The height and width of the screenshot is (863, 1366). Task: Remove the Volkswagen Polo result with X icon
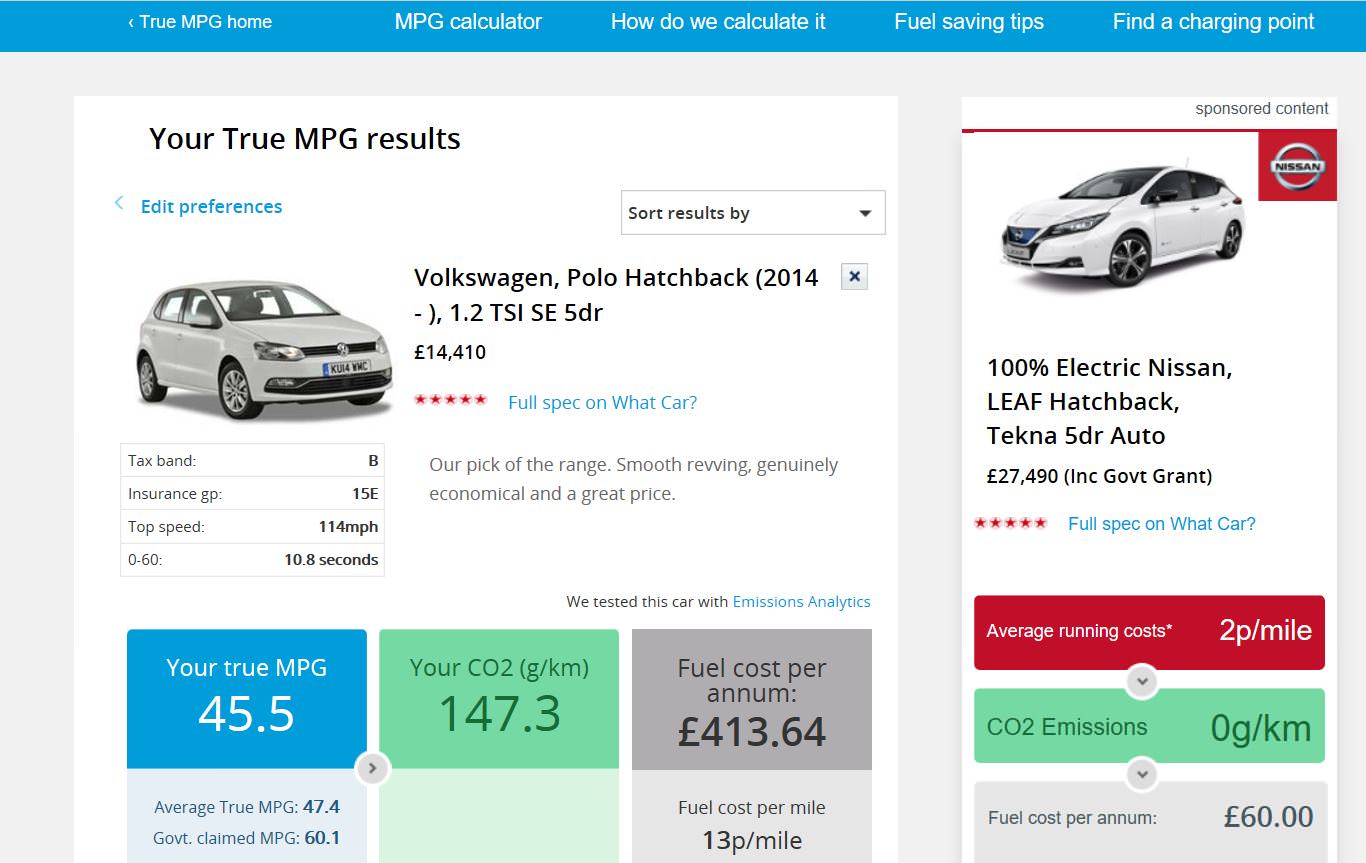(x=854, y=277)
